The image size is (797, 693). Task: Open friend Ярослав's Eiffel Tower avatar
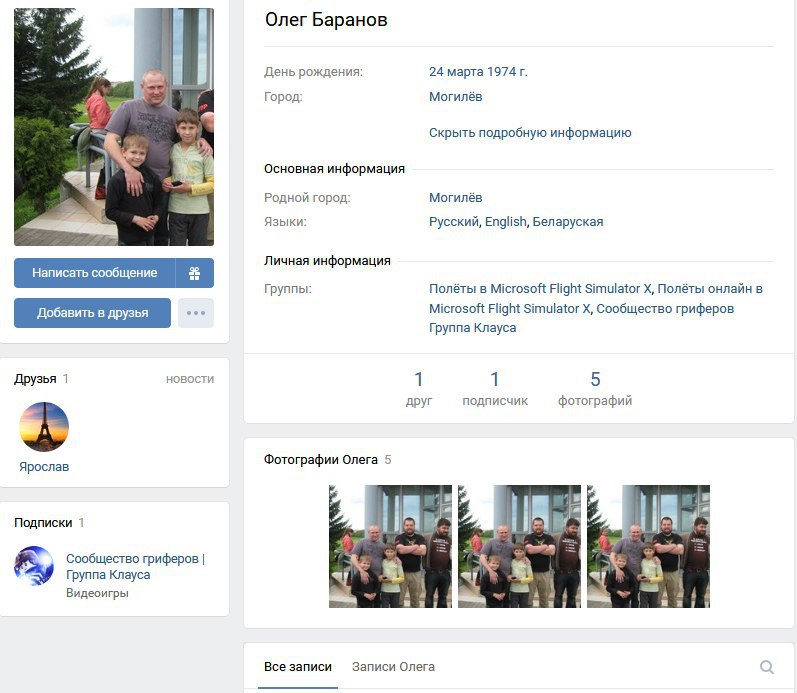pyautogui.click(x=44, y=427)
